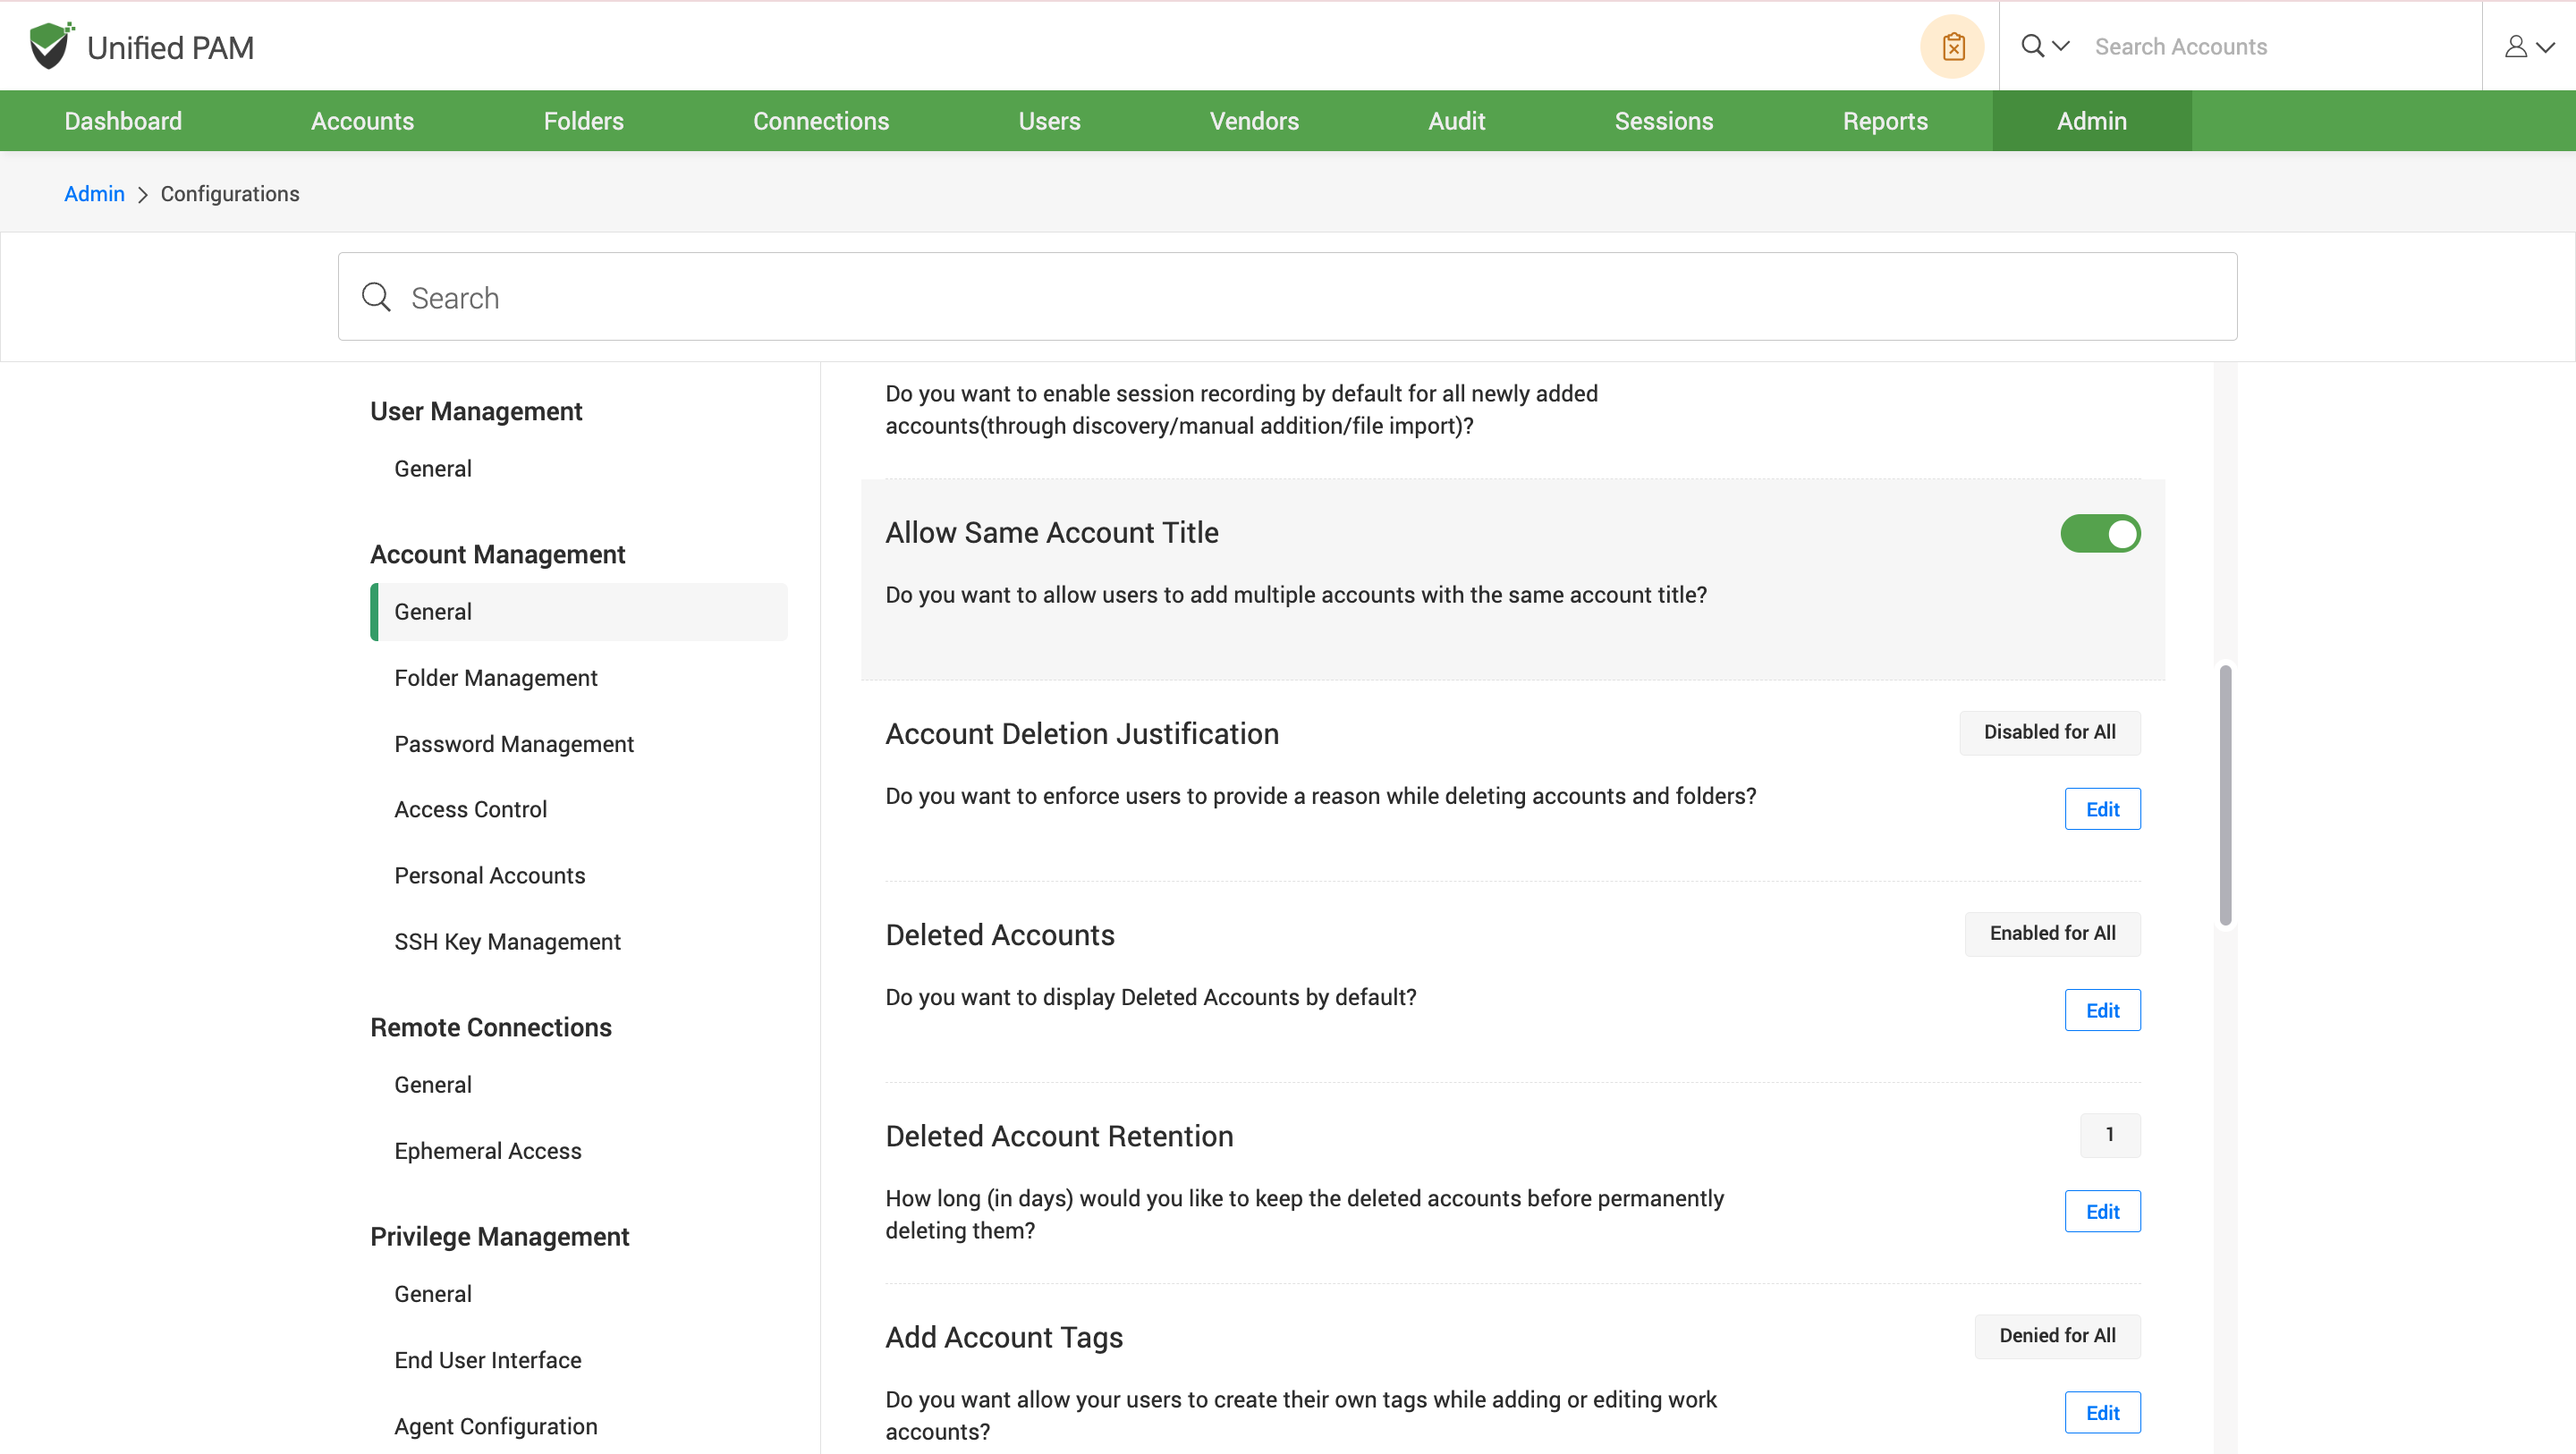
Task: Edit the Add Account Tags setting
Action: (x=2102, y=1412)
